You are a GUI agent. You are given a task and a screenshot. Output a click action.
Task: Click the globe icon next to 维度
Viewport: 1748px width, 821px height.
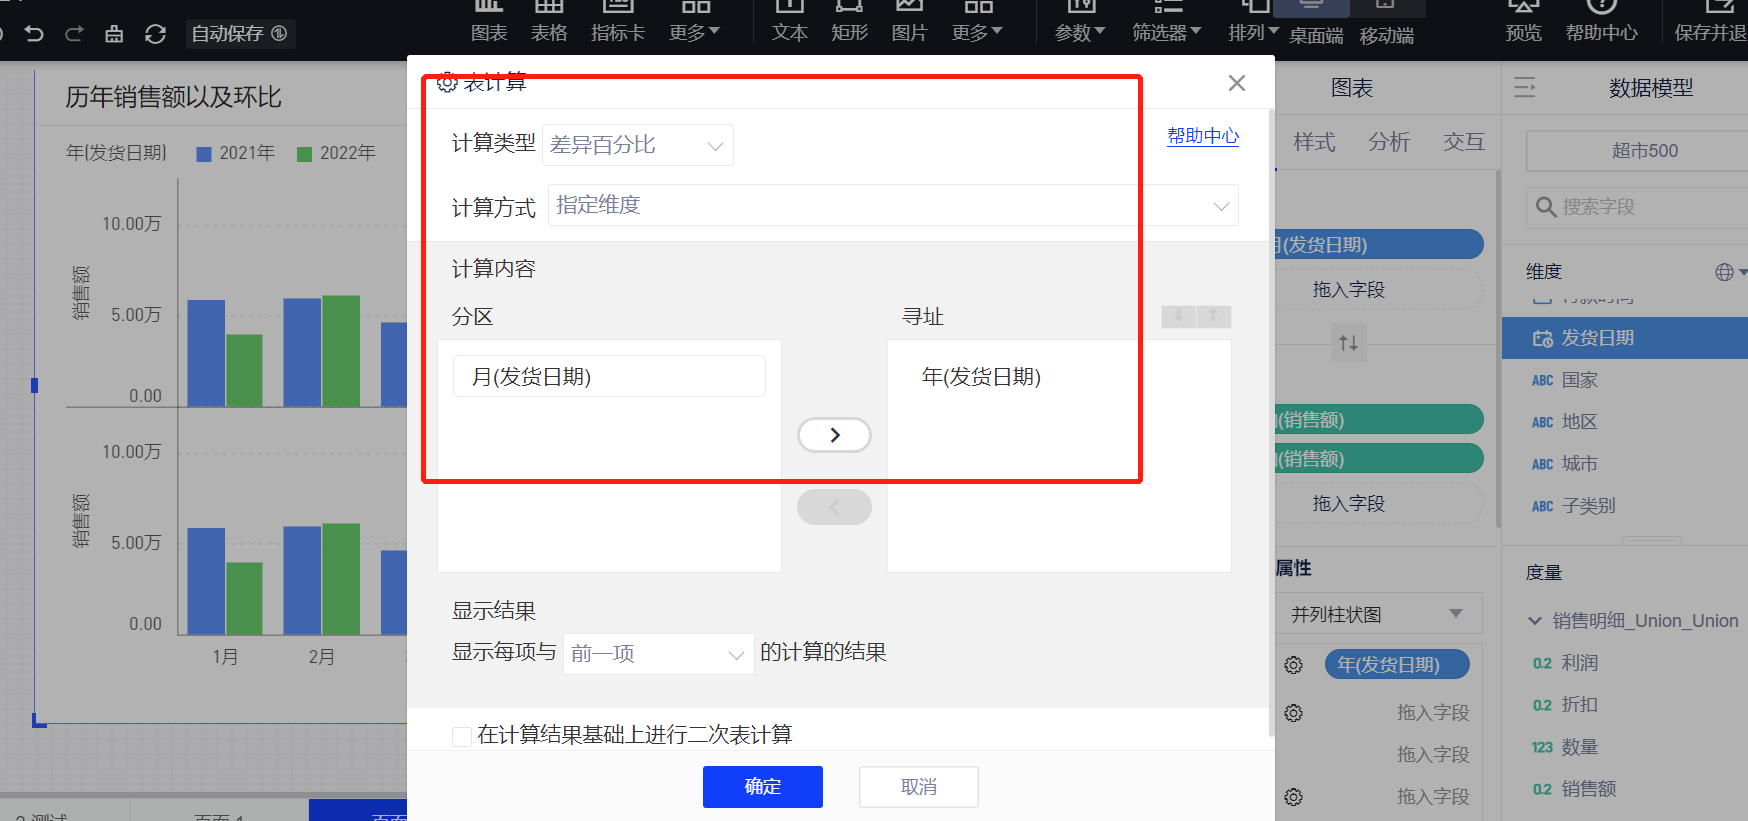click(1725, 272)
